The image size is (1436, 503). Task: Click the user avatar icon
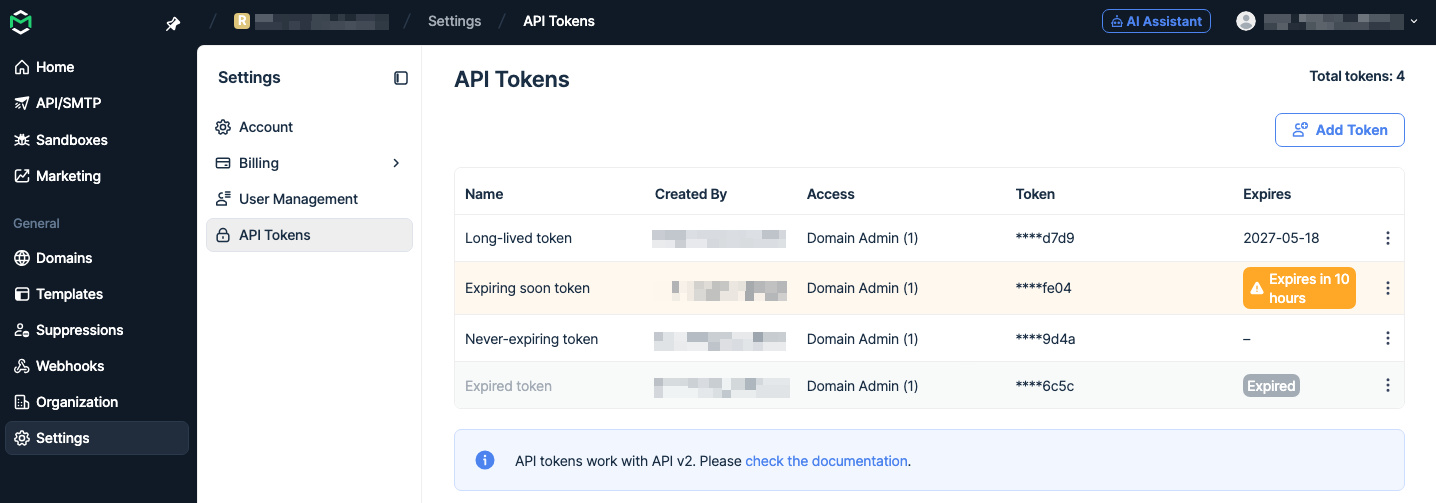[x=1246, y=21]
